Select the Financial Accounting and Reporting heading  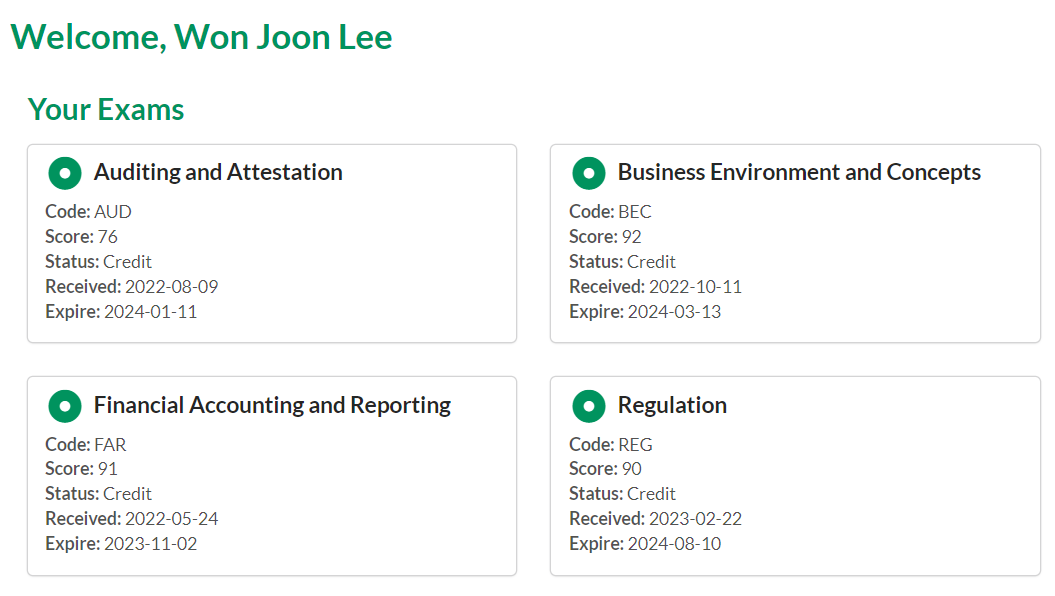pos(272,405)
